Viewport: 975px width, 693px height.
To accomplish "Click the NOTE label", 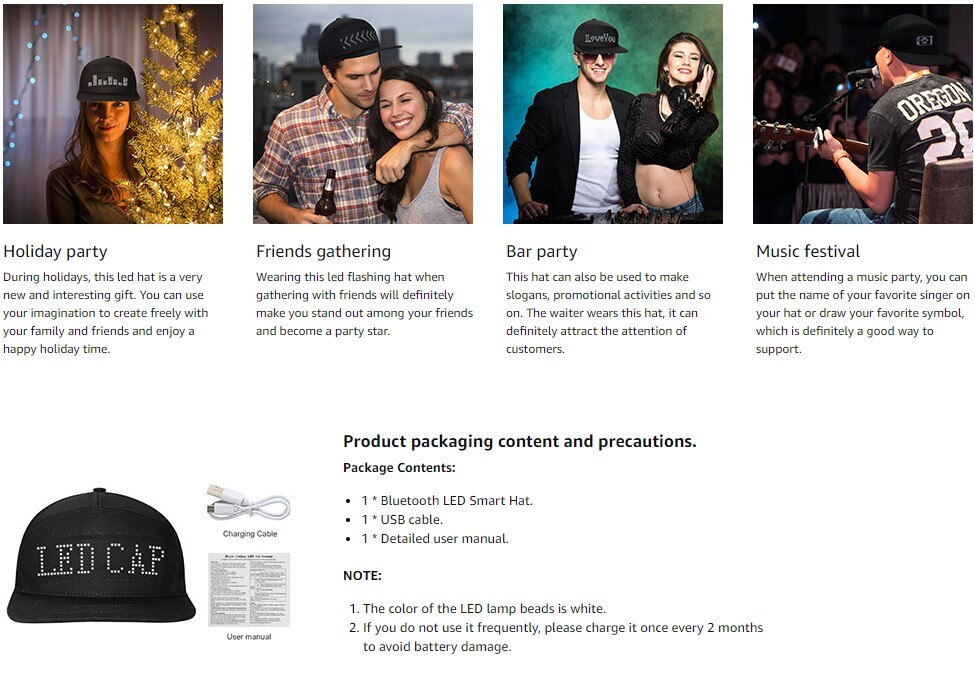I will click(363, 576).
